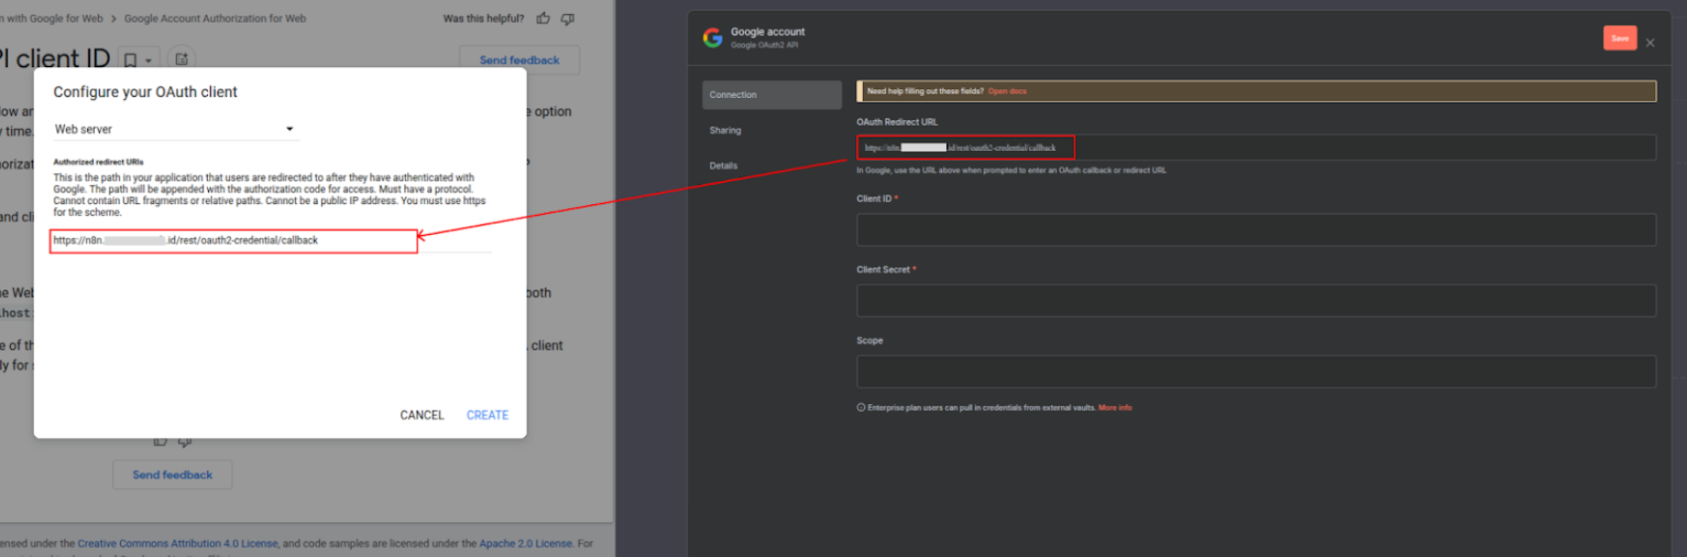Select the Connection tab in credential window

coord(771,95)
